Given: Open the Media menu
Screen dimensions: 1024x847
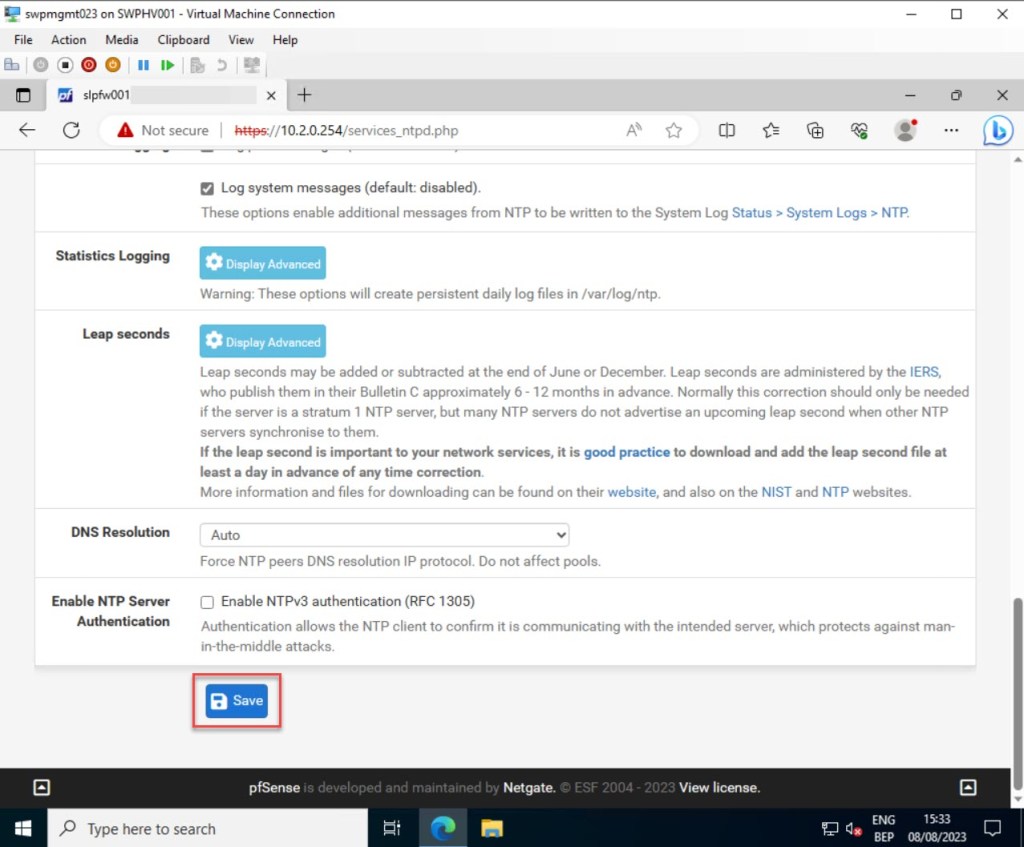Looking at the screenshot, I should [x=122, y=40].
